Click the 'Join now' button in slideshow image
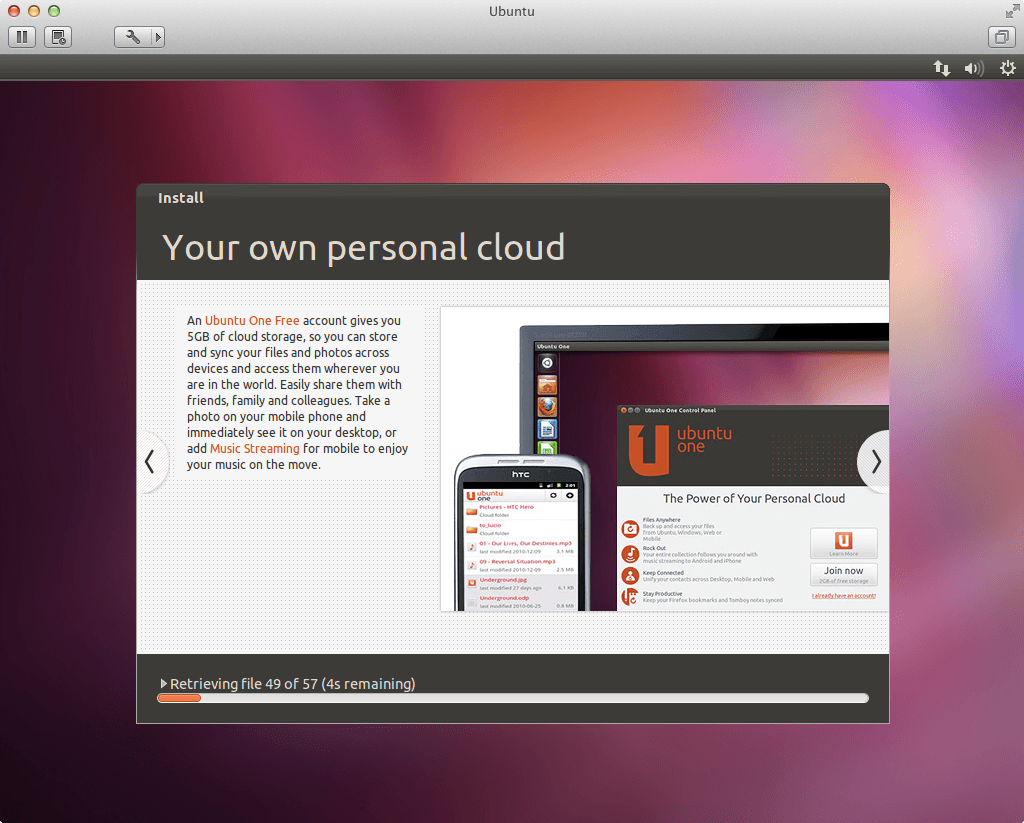This screenshot has width=1024, height=823. coord(843,574)
